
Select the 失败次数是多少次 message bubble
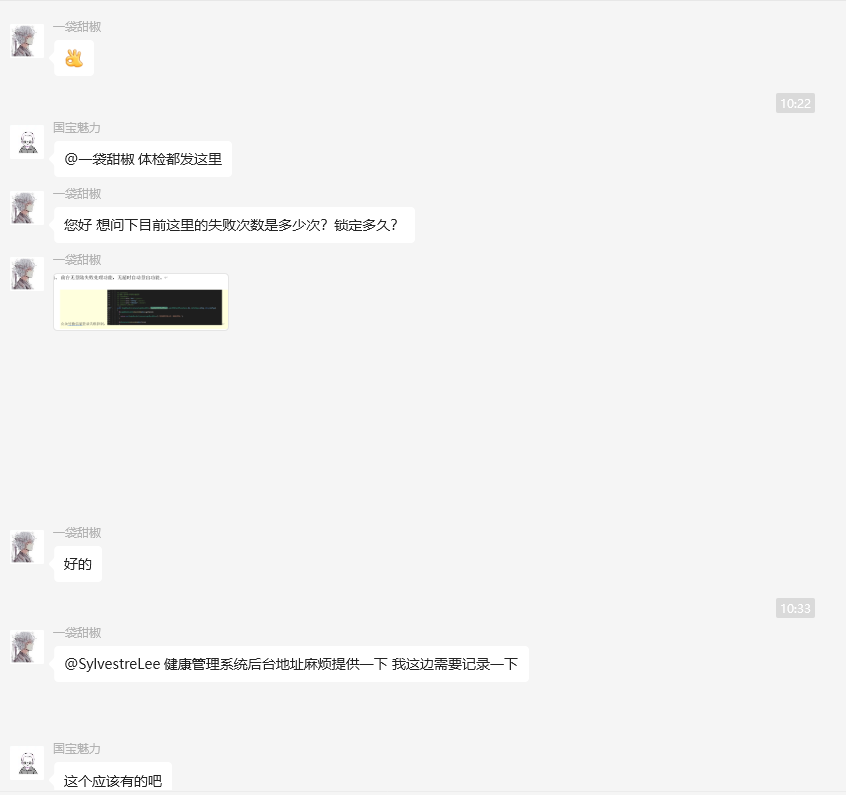(234, 225)
